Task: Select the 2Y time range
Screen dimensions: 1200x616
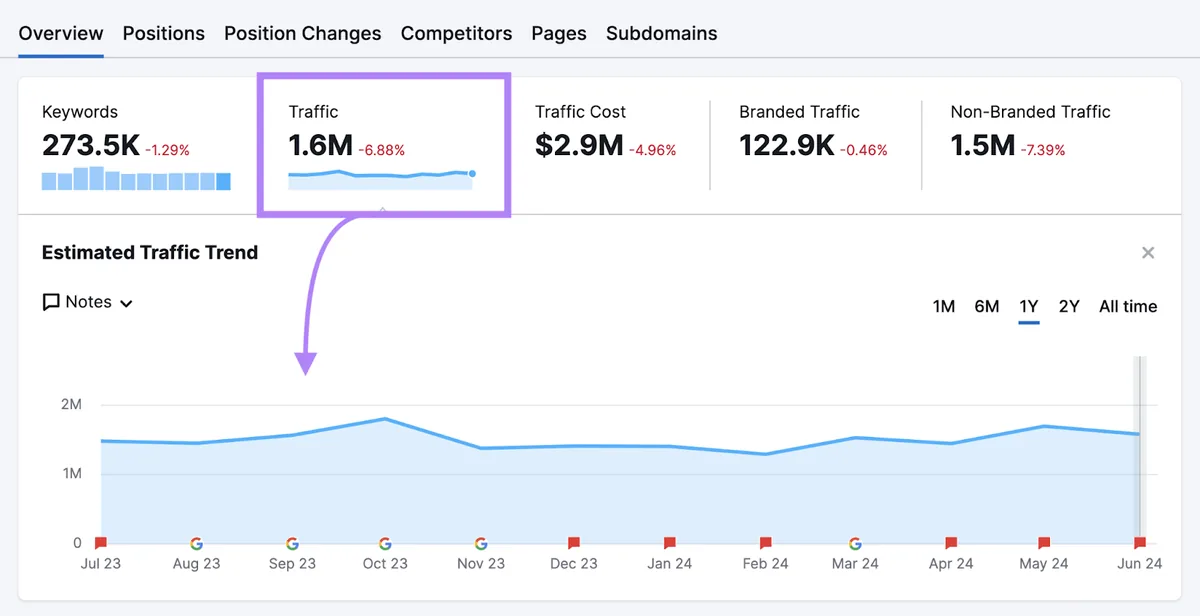Action: coord(1069,306)
